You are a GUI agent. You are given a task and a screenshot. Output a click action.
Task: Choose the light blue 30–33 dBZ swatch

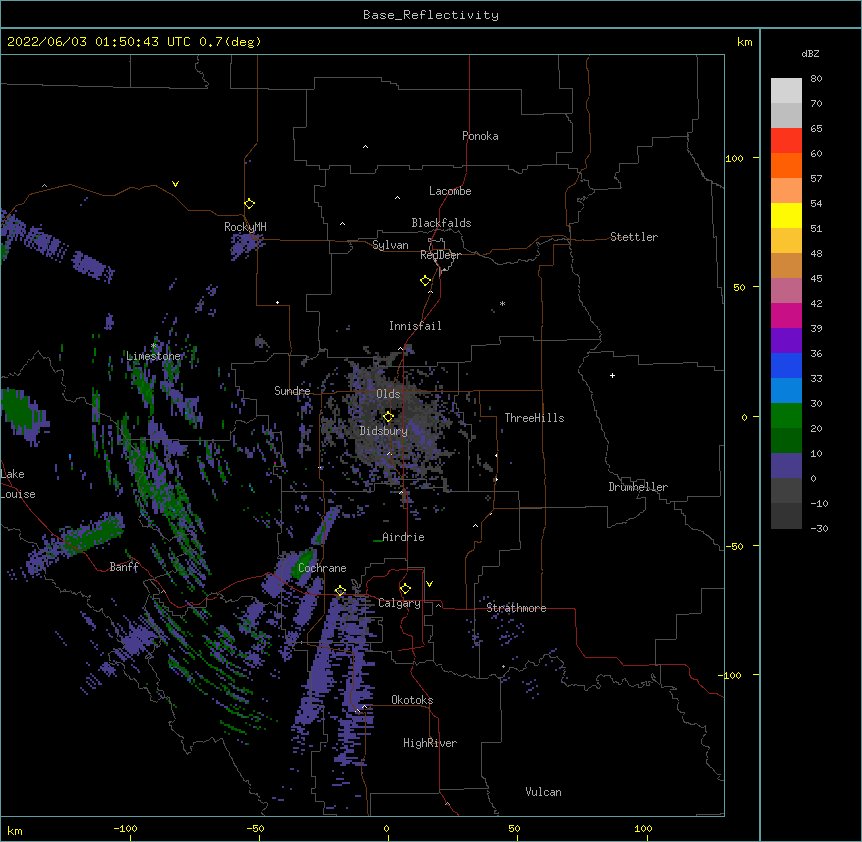click(786, 391)
